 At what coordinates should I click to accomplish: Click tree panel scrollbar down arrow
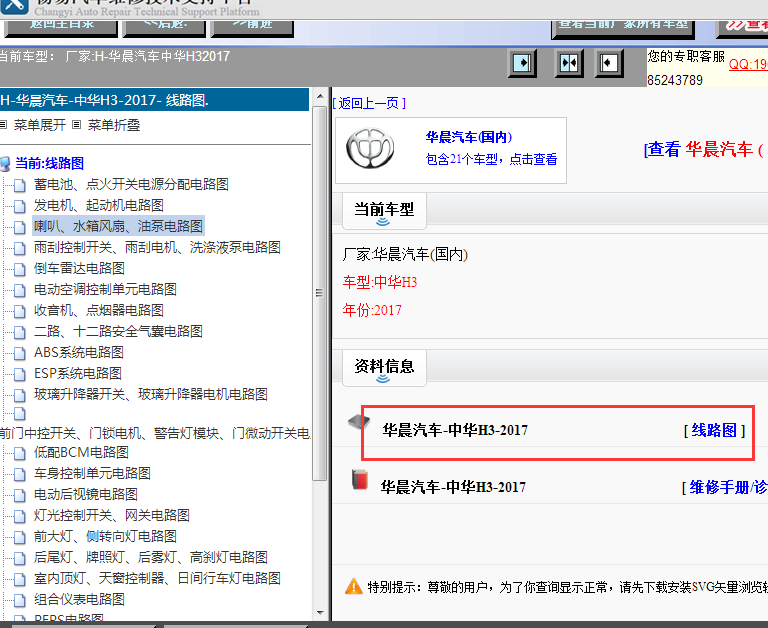point(320,613)
